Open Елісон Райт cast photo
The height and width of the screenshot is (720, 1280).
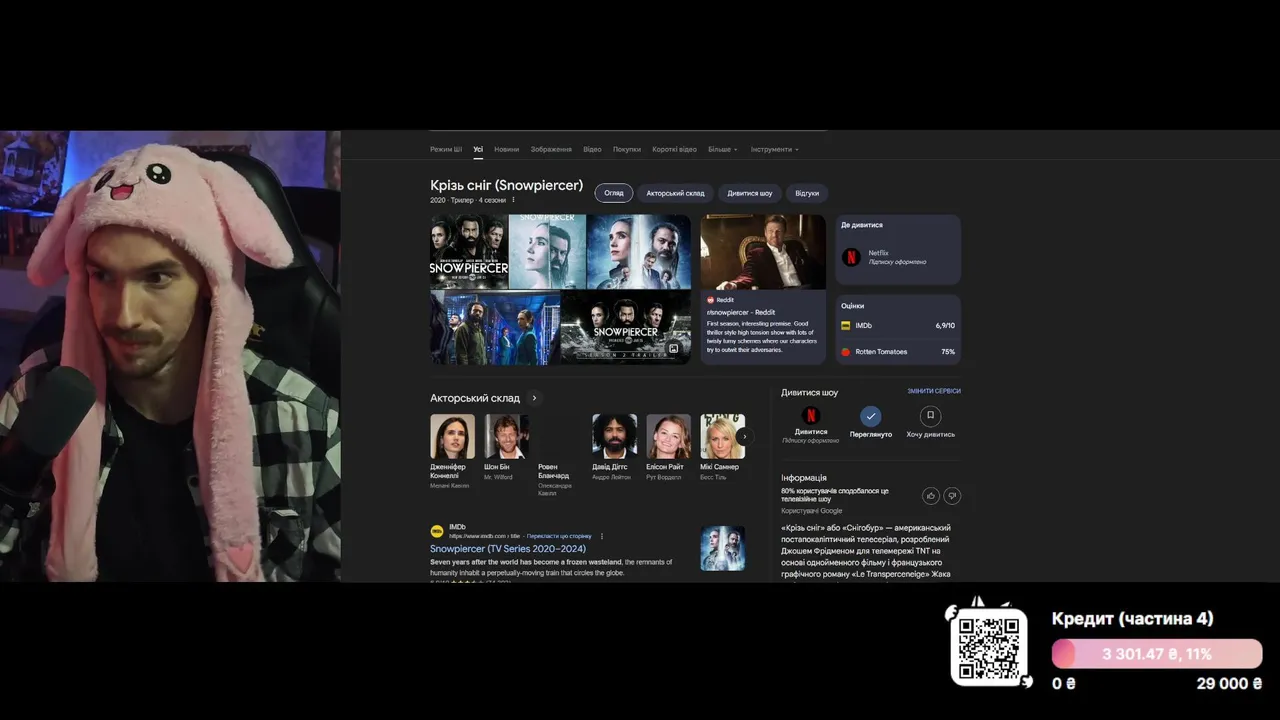668,436
